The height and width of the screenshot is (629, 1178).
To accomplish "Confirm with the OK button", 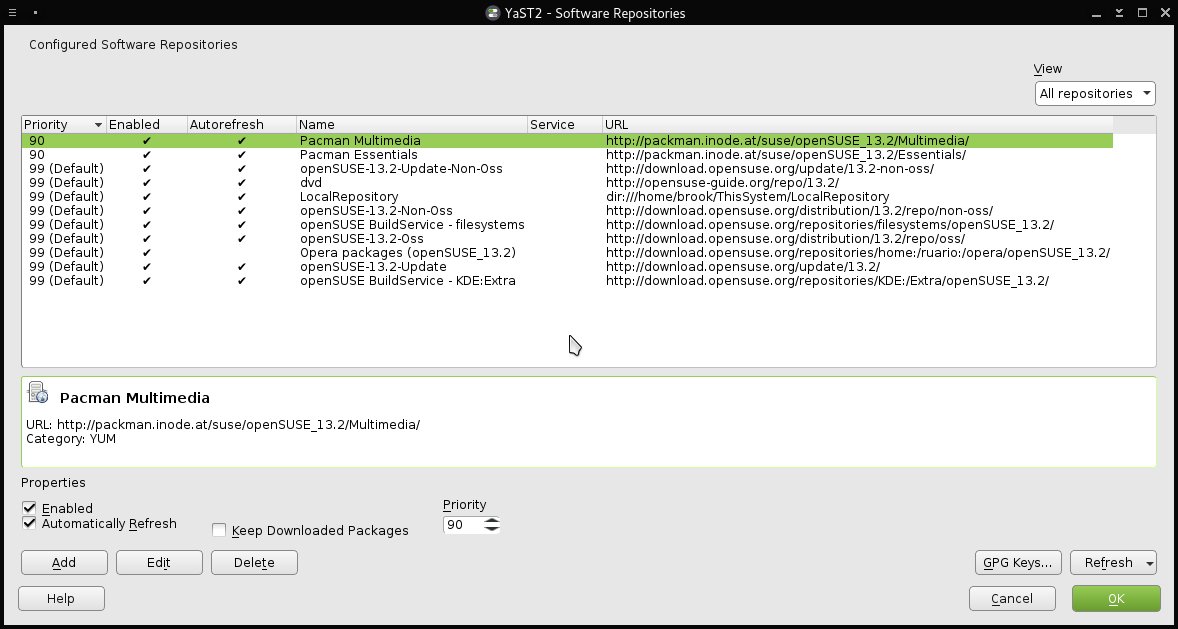I will pos(1116,599).
